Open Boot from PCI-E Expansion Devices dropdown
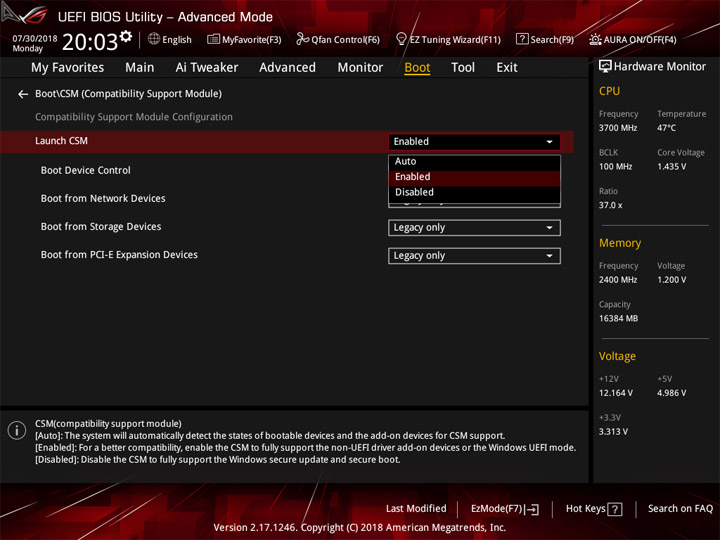 pyautogui.click(x=474, y=256)
